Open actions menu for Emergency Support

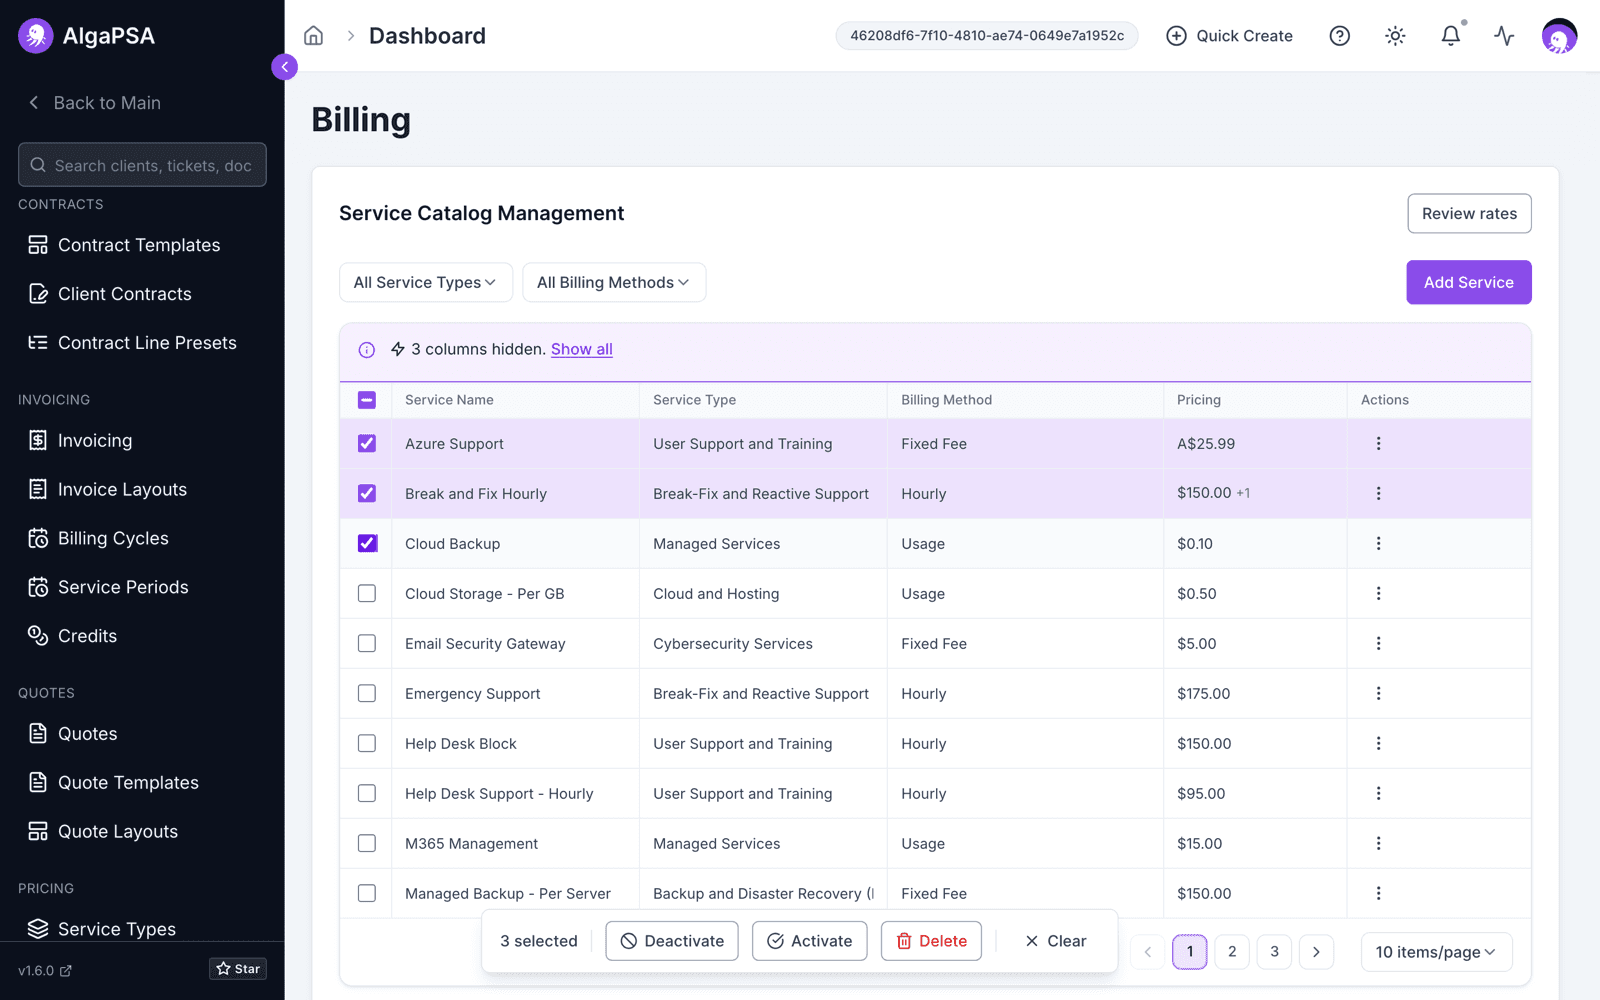tap(1378, 694)
